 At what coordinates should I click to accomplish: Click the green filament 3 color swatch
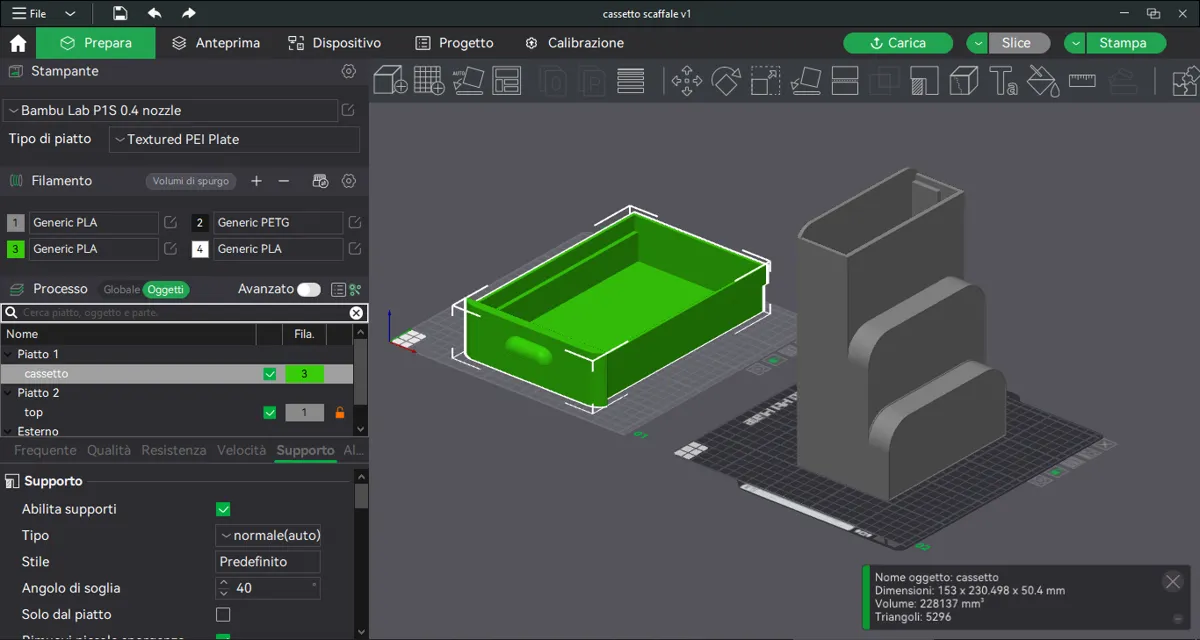coord(15,249)
